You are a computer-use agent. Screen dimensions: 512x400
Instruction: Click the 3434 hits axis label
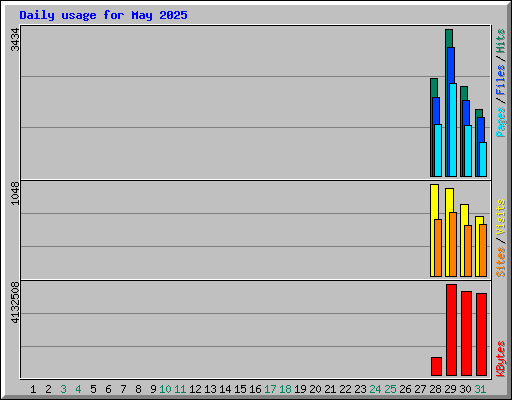click(x=15, y=39)
